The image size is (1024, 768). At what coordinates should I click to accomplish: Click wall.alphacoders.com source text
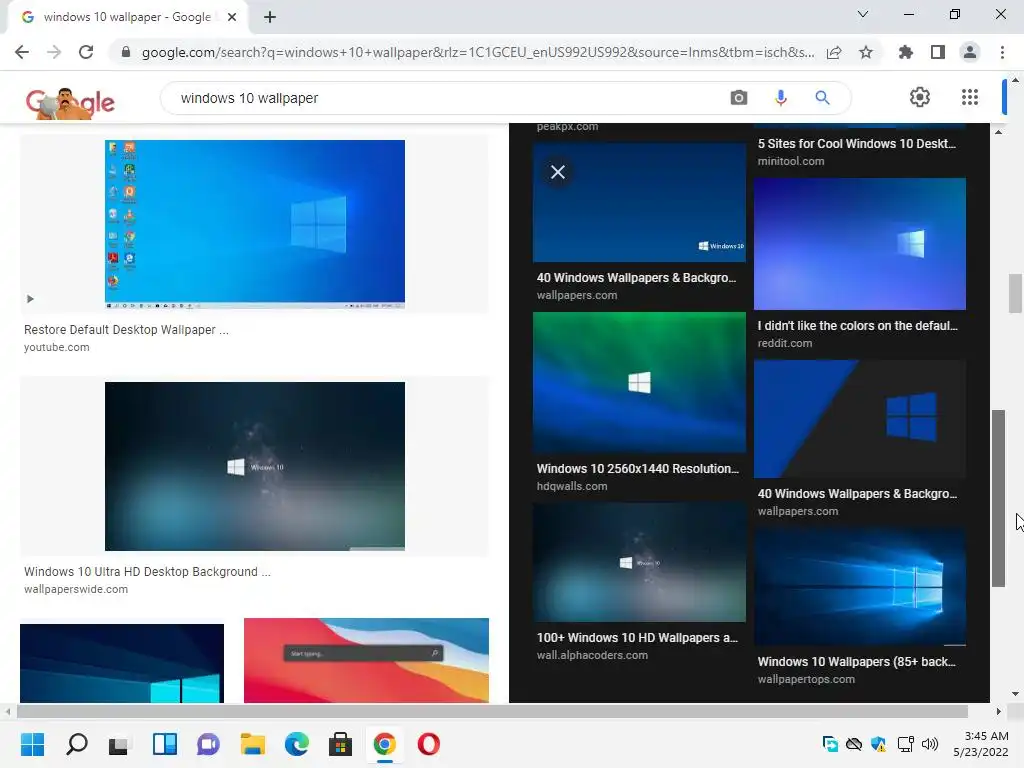(x=592, y=655)
